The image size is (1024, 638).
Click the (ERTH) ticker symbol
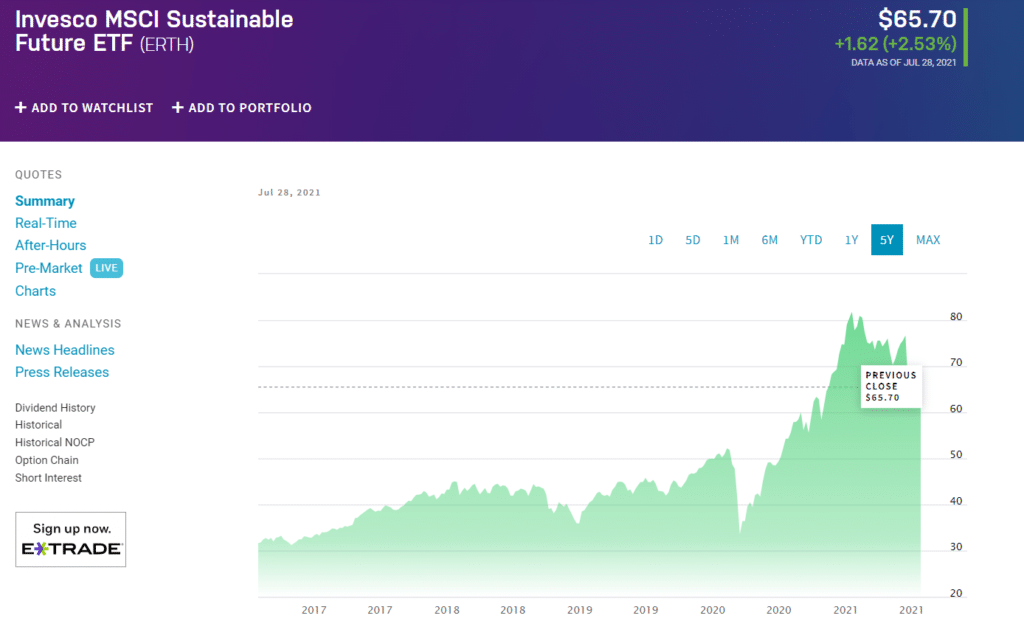tap(167, 44)
